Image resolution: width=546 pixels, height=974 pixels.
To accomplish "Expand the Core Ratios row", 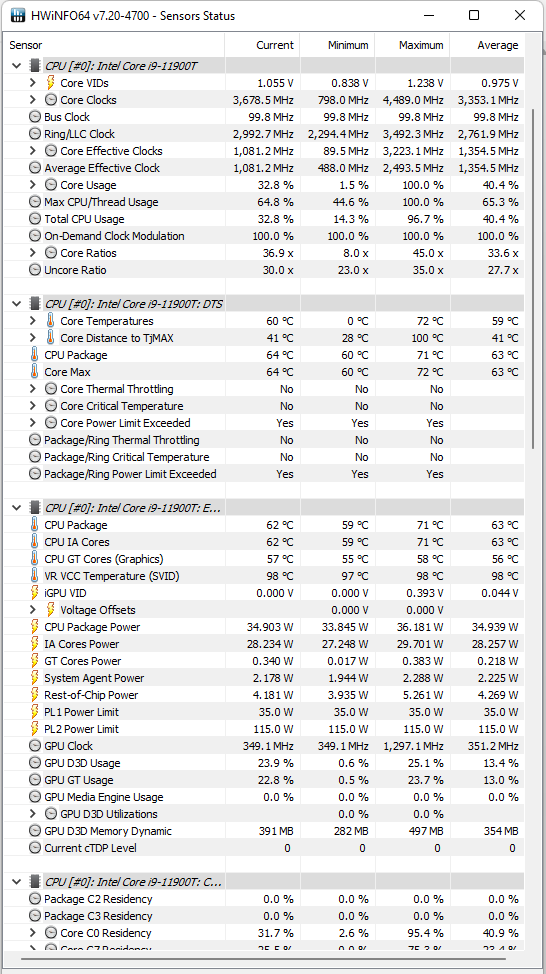I will coord(33,253).
